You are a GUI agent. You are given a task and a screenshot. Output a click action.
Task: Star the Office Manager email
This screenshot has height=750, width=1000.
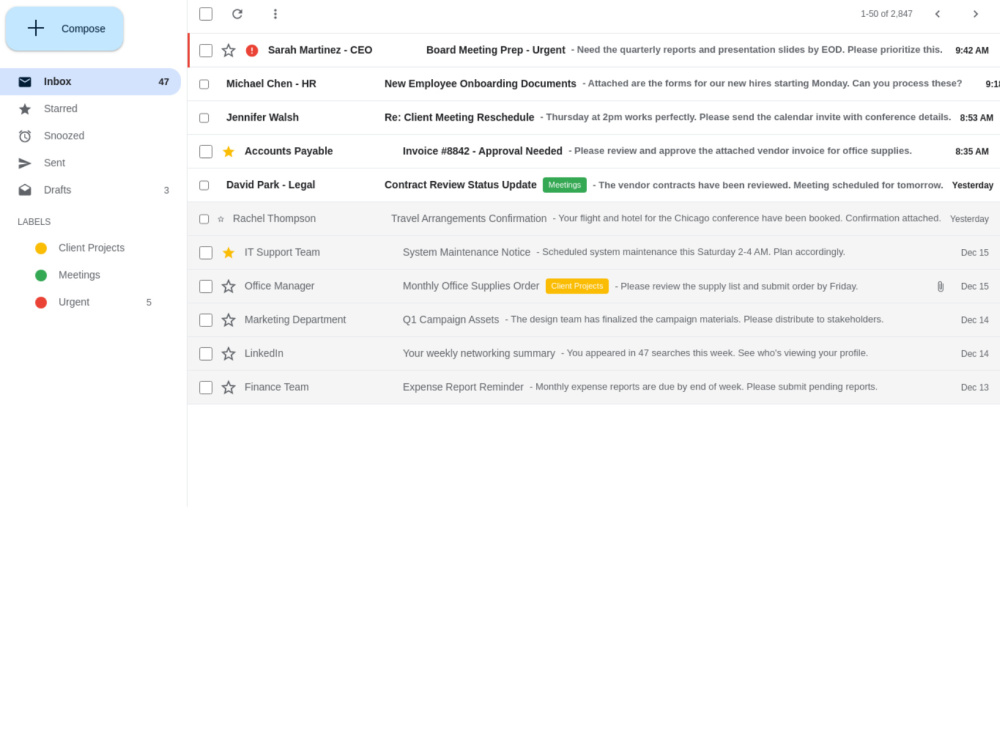(x=228, y=286)
